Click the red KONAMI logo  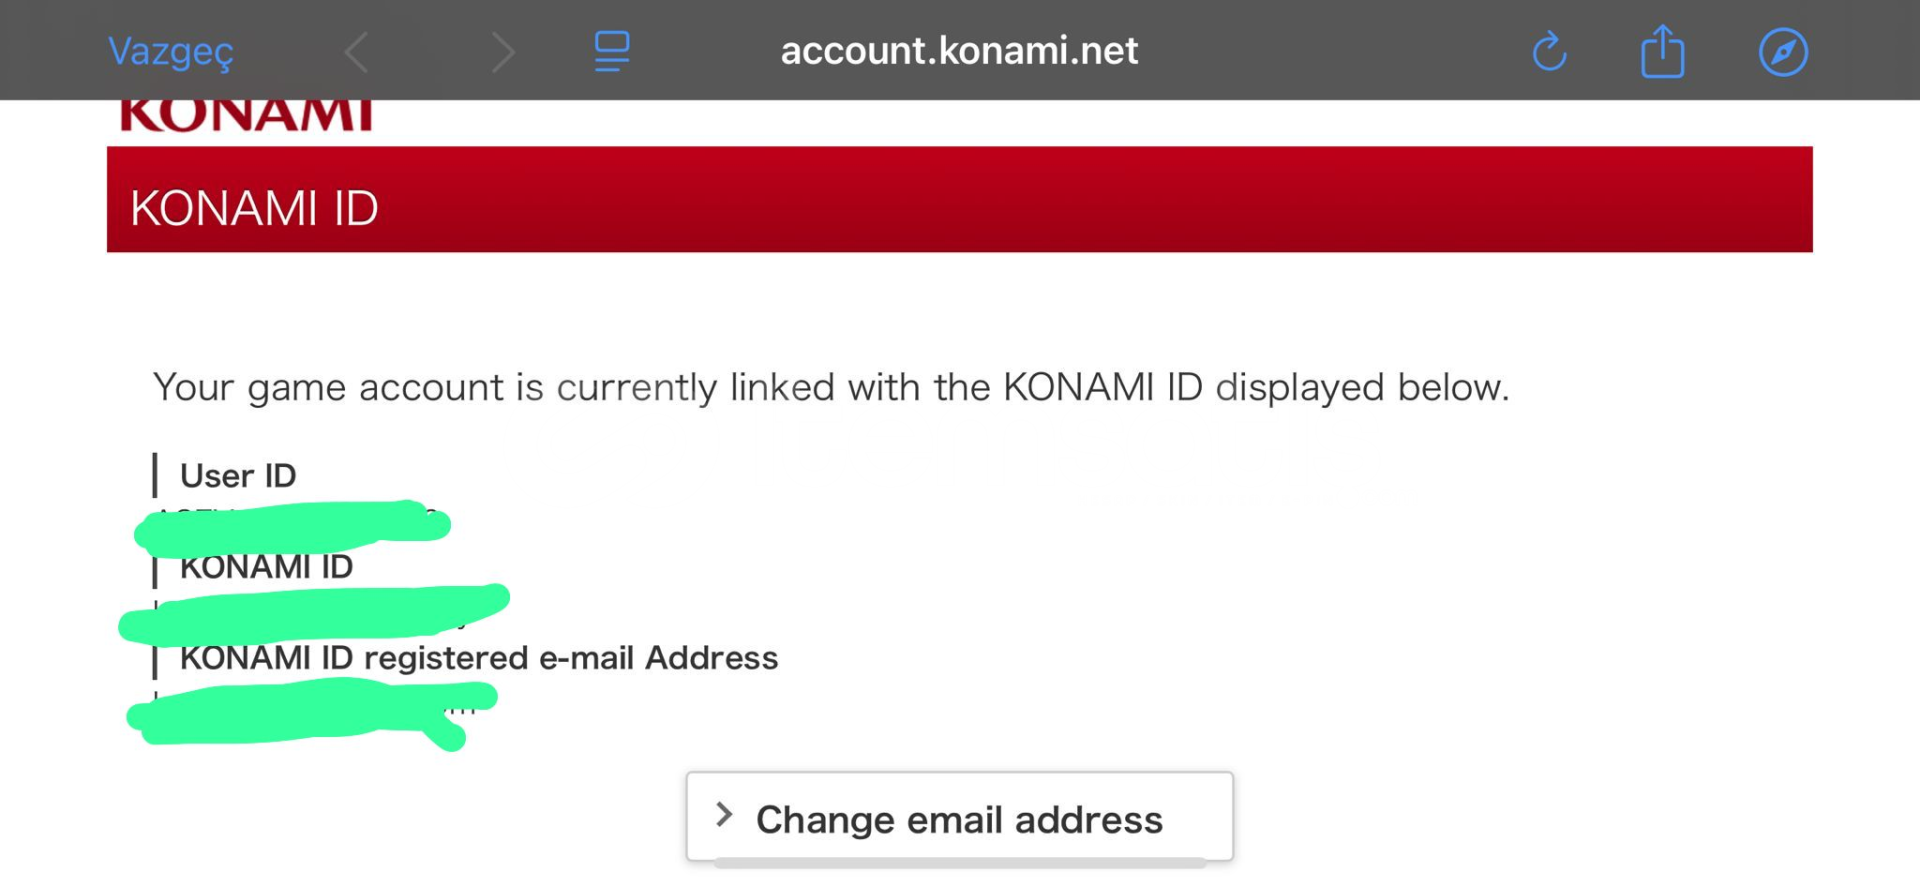click(x=246, y=115)
